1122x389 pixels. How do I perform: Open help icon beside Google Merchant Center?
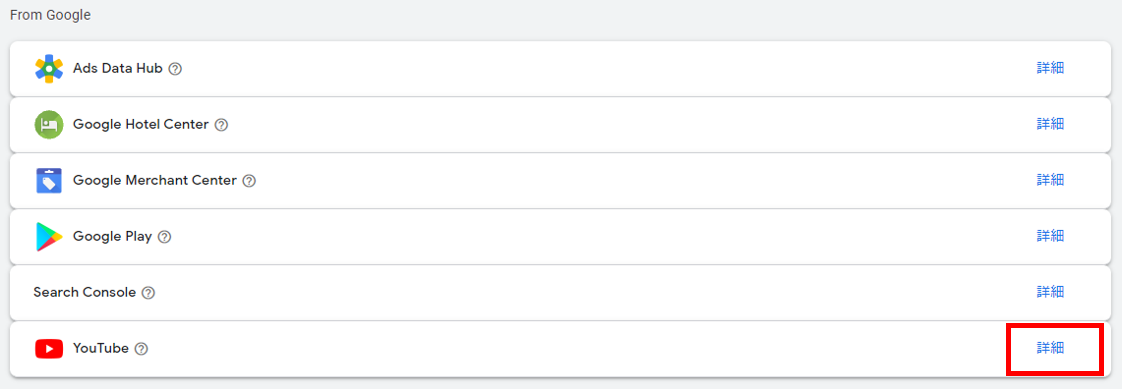pos(249,181)
